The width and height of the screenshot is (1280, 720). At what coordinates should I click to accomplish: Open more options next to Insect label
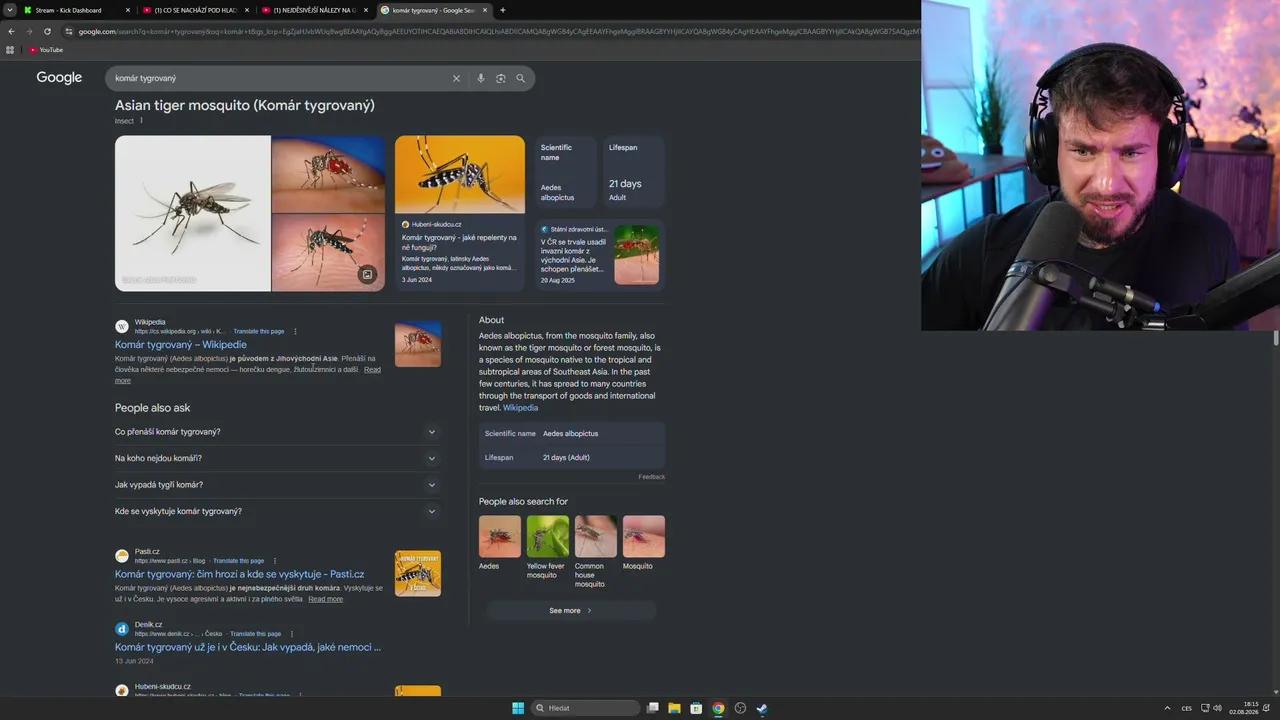(x=141, y=121)
